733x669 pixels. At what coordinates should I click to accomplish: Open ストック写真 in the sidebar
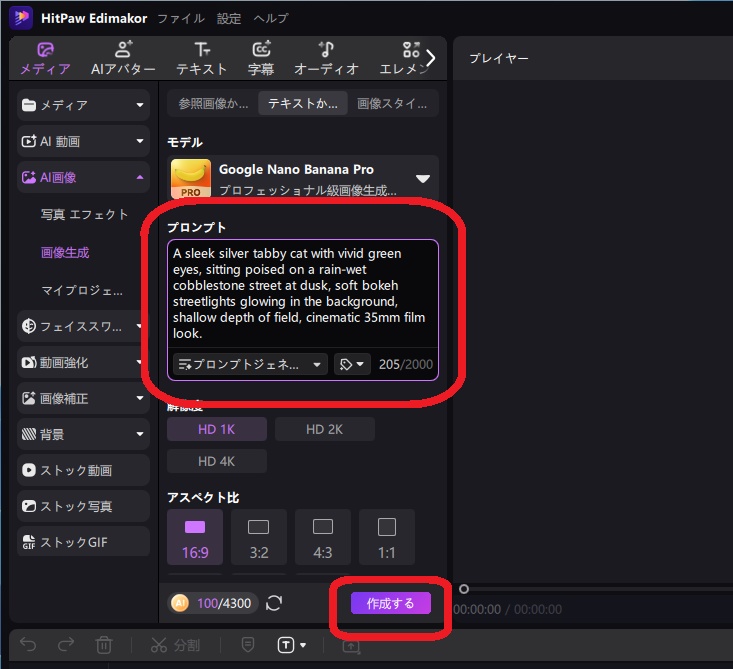click(83, 506)
